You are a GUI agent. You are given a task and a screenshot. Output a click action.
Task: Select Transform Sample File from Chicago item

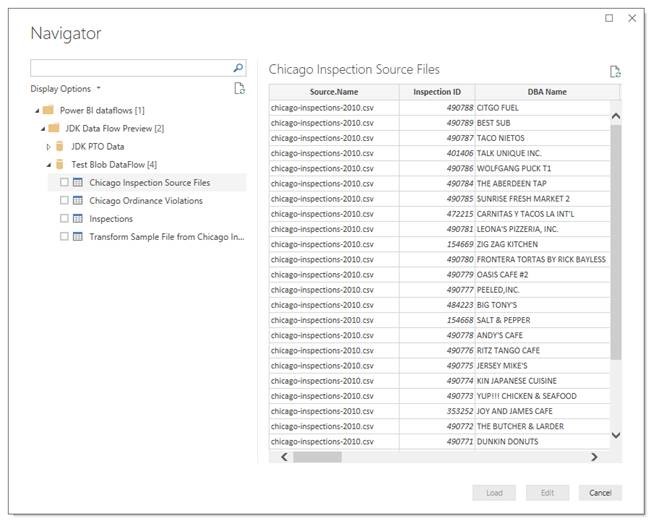click(x=166, y=237)
